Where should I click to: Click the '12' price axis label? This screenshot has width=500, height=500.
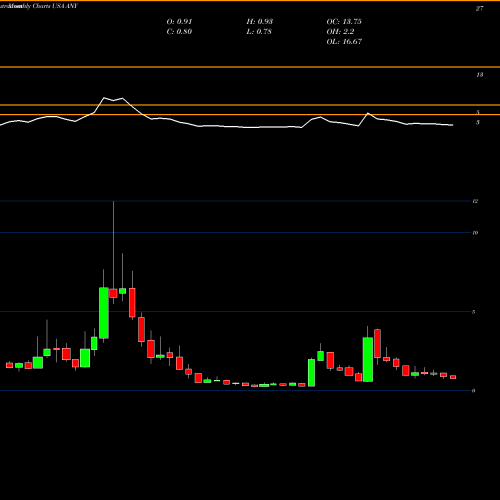click(475, 201)
